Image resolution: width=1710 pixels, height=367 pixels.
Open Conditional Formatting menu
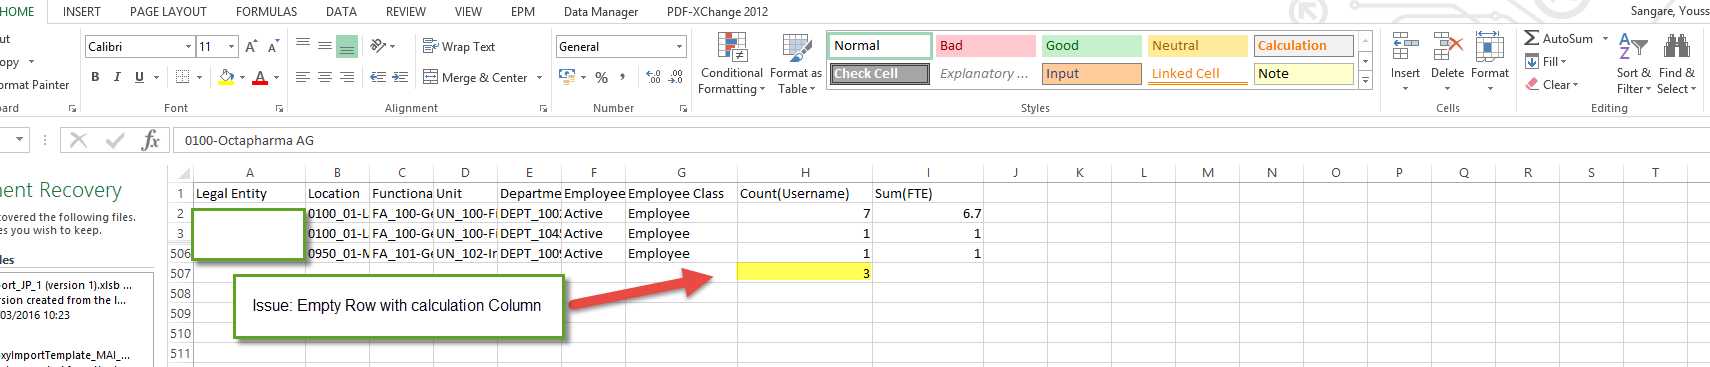[x=732, y=64]
